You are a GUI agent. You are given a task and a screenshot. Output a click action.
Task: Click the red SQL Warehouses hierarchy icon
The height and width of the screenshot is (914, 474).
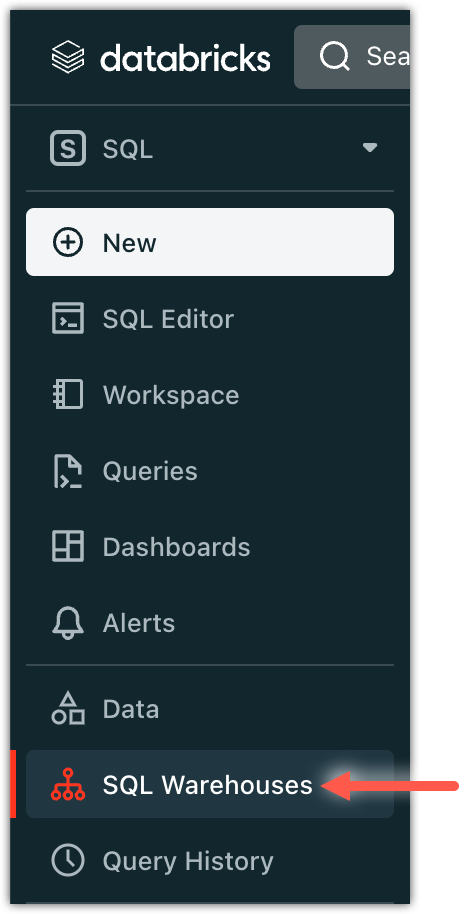click(x=68, y=785)
